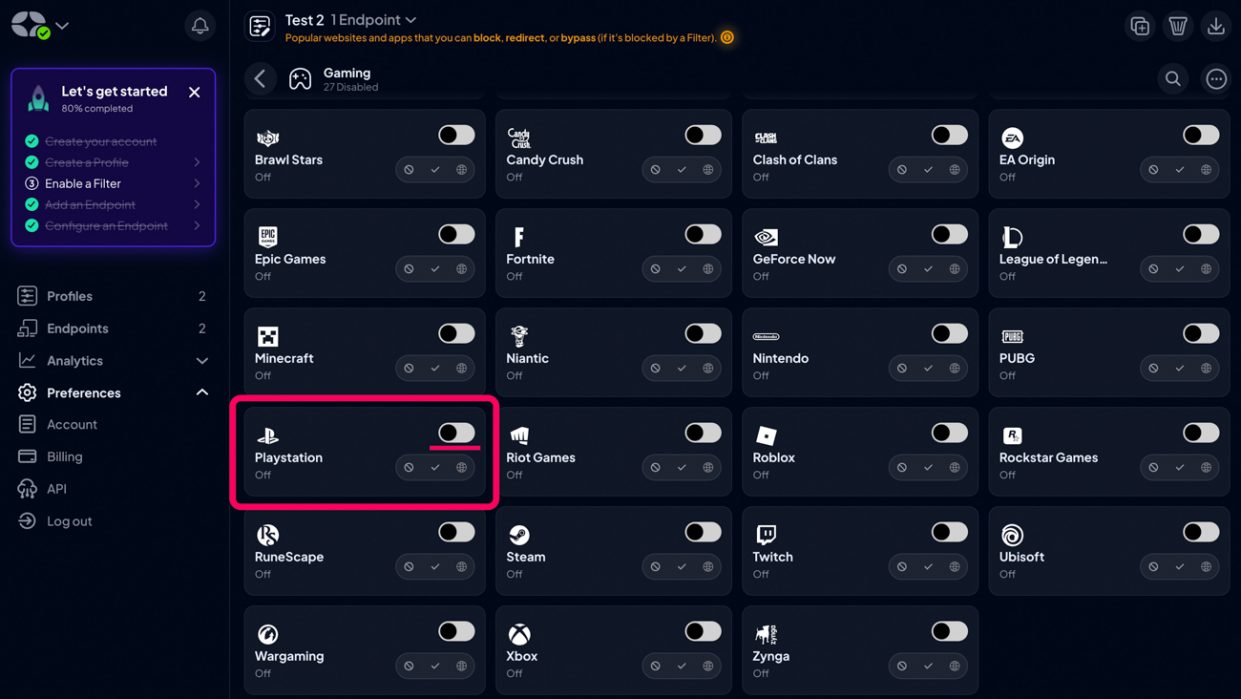Image resolution: width=1241 pixels, height=699 pixels.
Task: Click the Enable a Filter step
Action: point(83,184)
